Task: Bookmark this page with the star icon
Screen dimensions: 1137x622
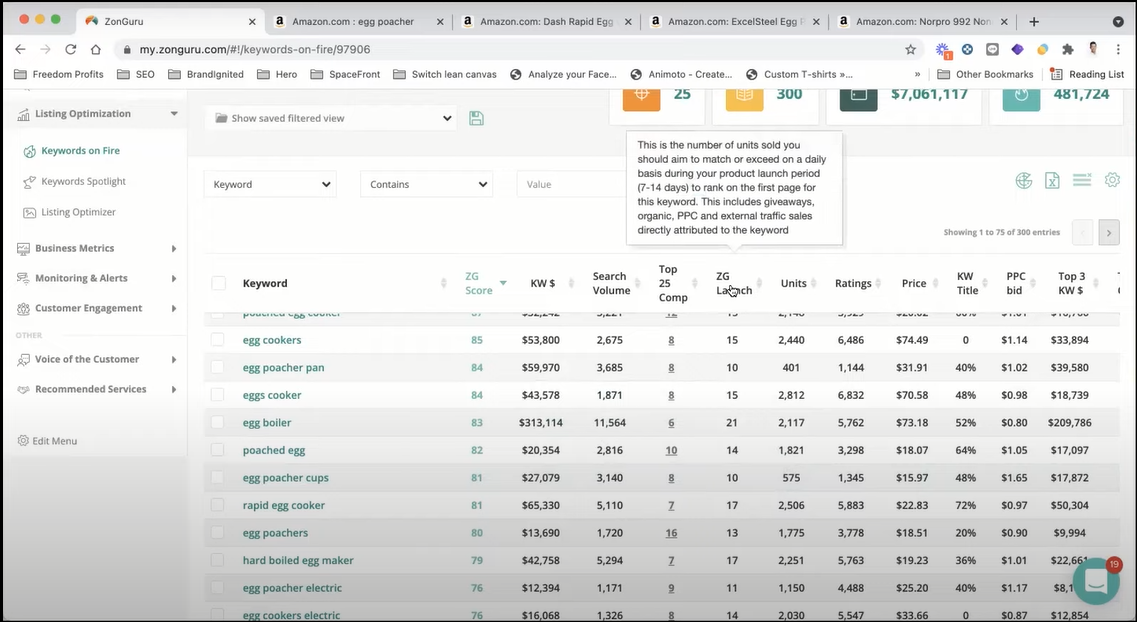Action: point(910,49)
